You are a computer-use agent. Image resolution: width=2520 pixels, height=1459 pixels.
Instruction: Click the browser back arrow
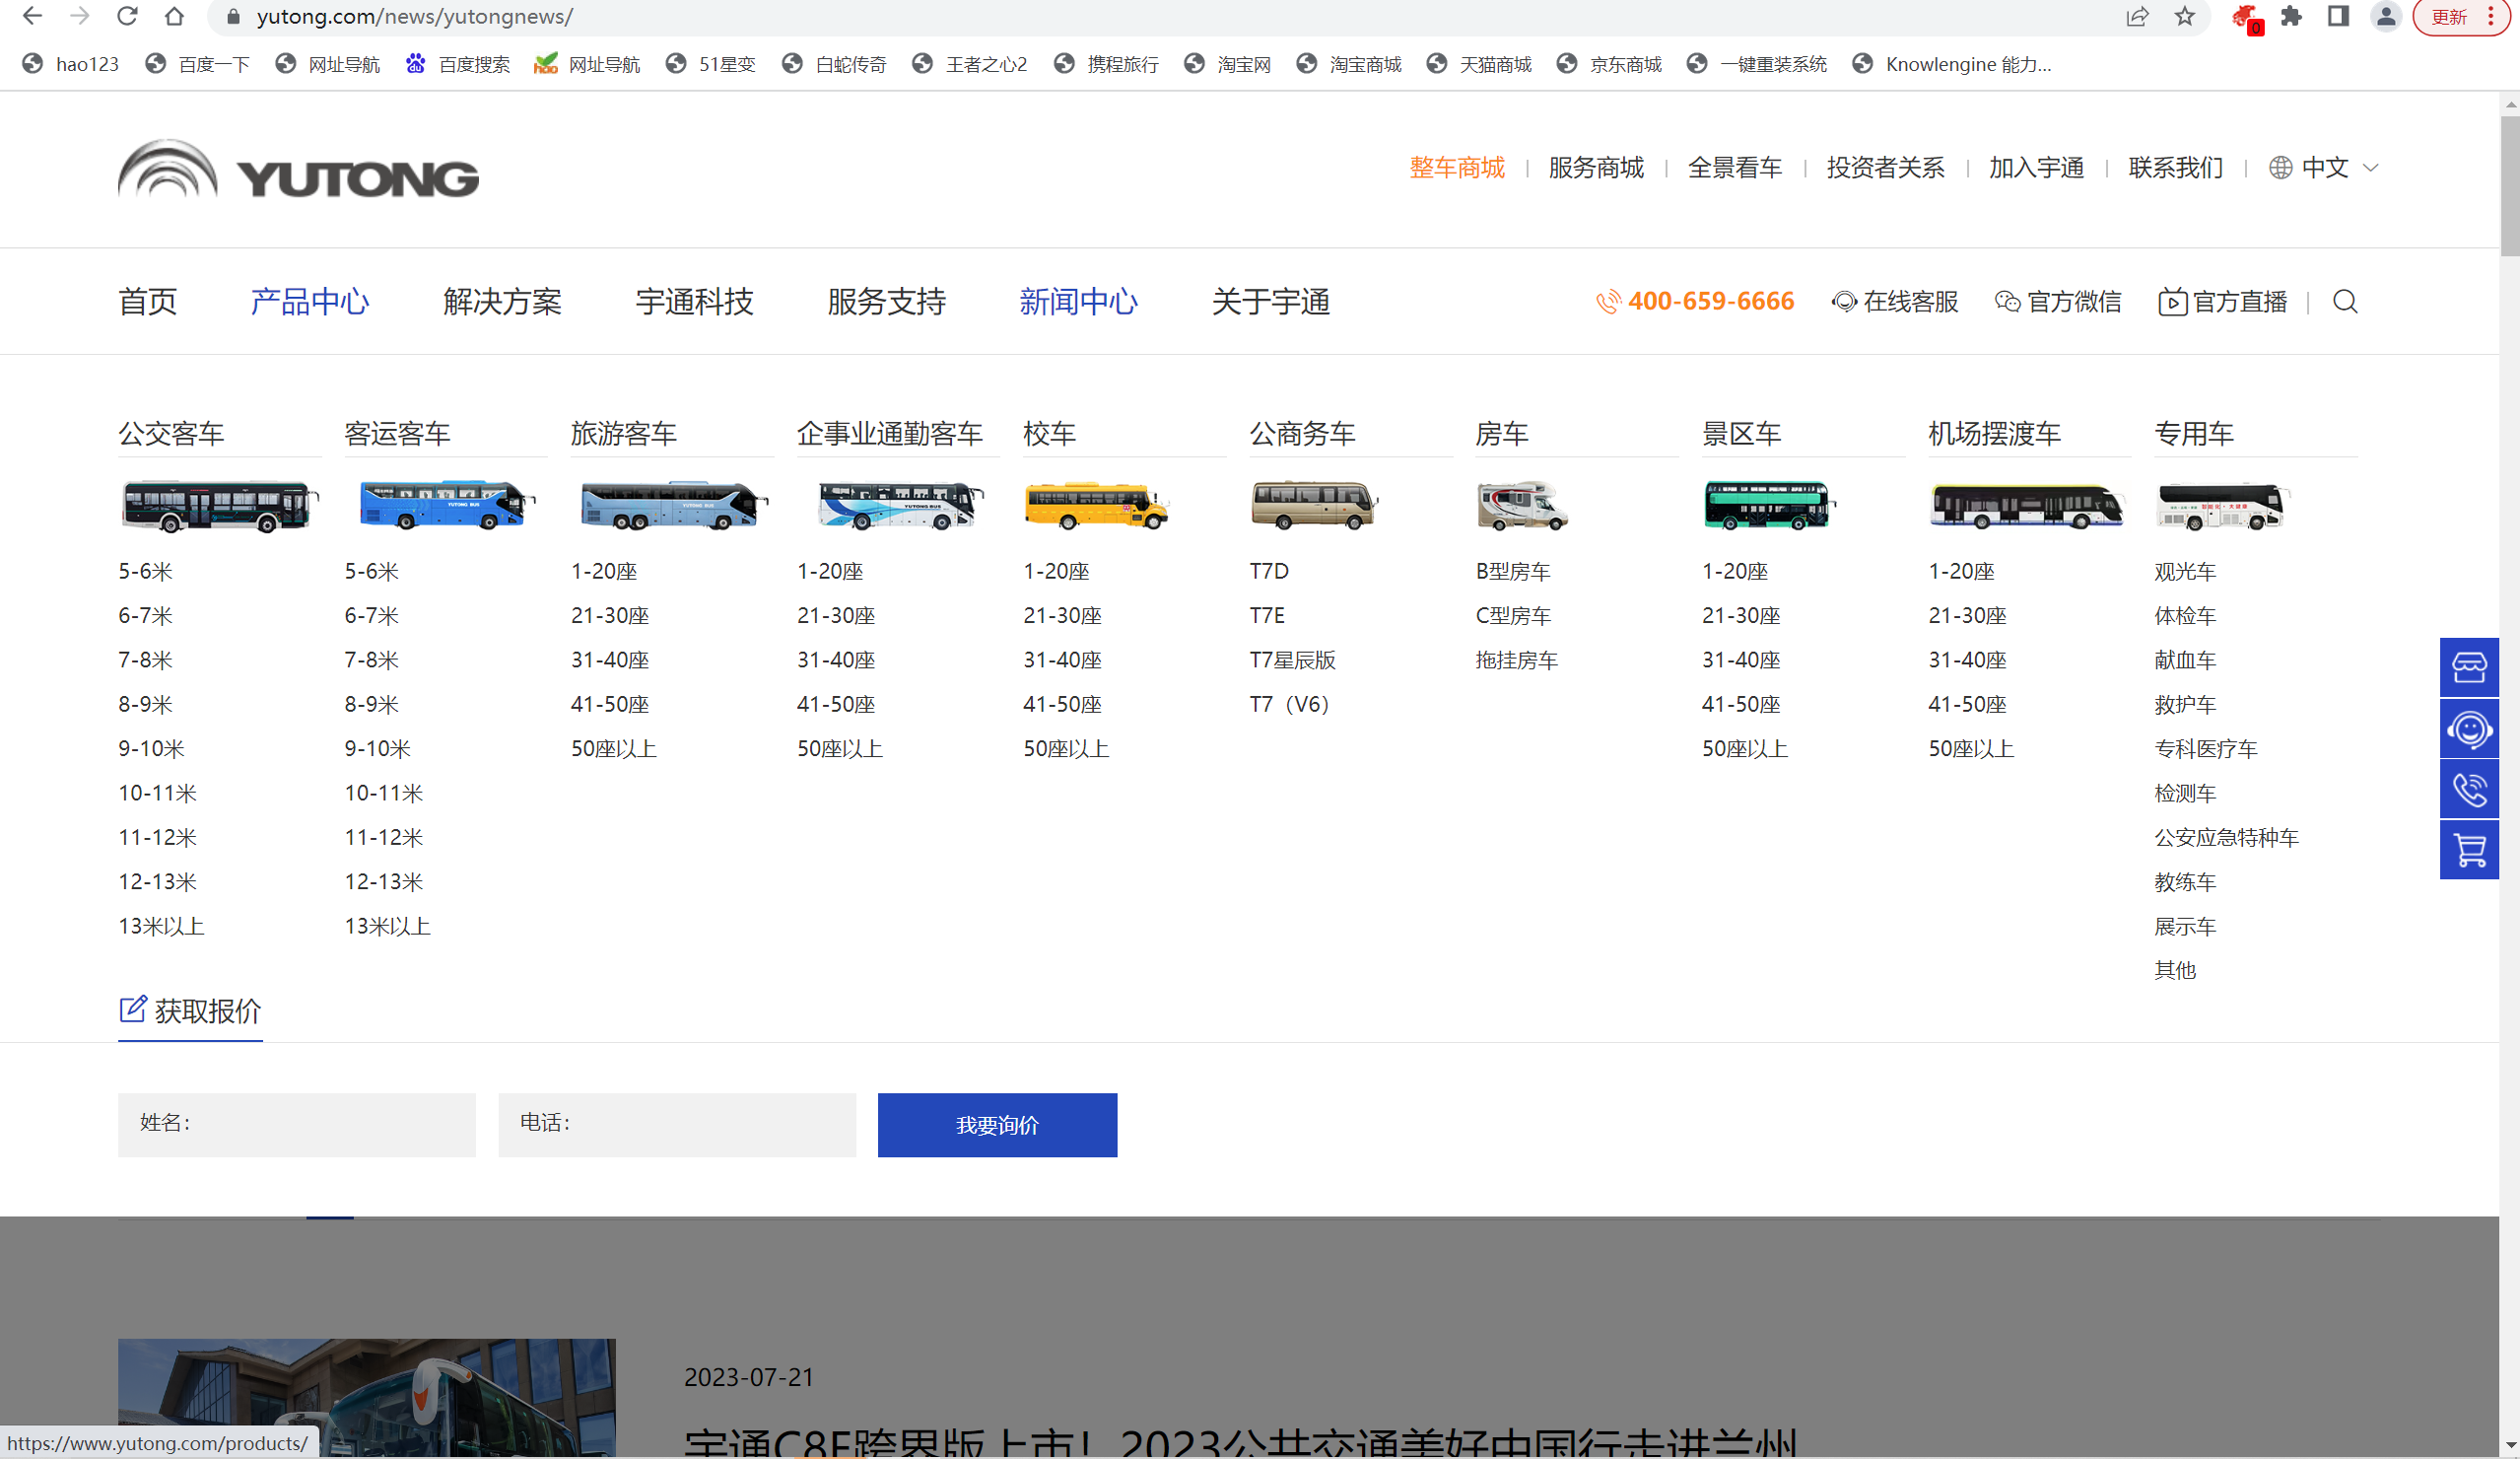pyautogui.click(x=32, y=16)
